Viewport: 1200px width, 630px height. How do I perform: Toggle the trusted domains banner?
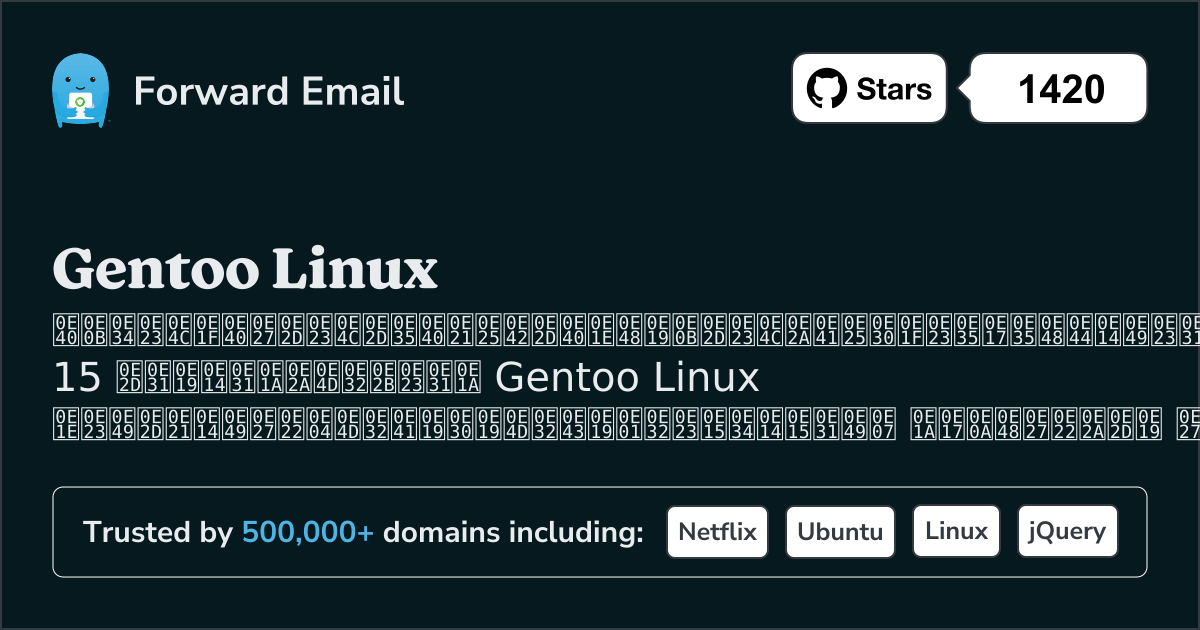(600, 531)
